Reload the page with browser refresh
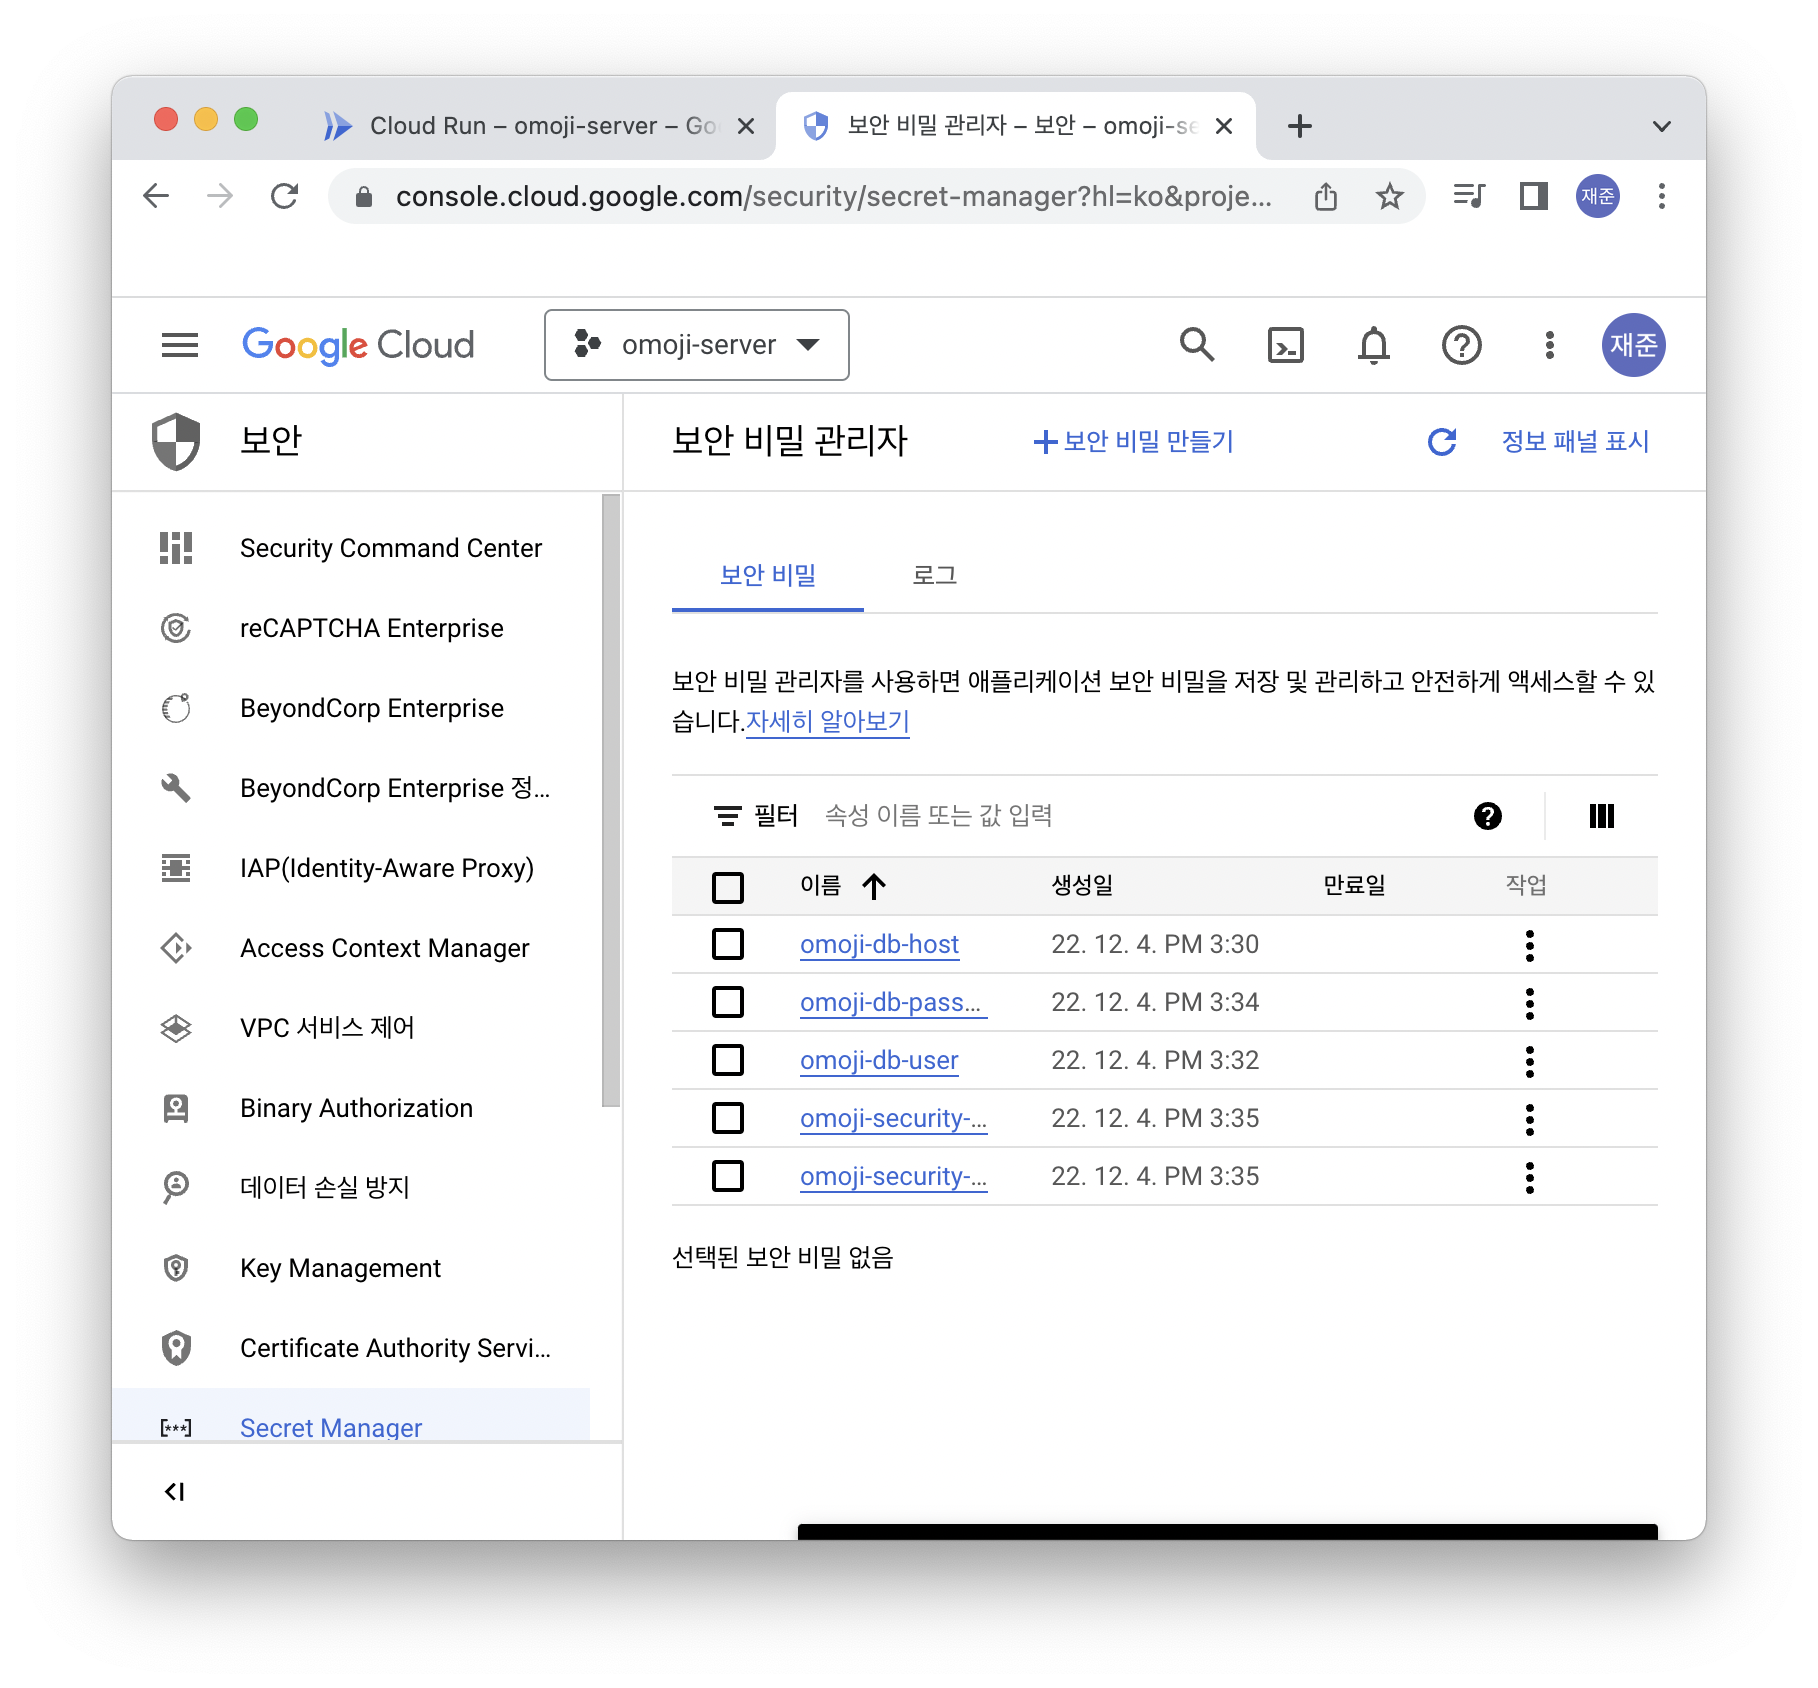This screenshot has height=1688, width=1818. pyautogui.click(x=285, y=196)
